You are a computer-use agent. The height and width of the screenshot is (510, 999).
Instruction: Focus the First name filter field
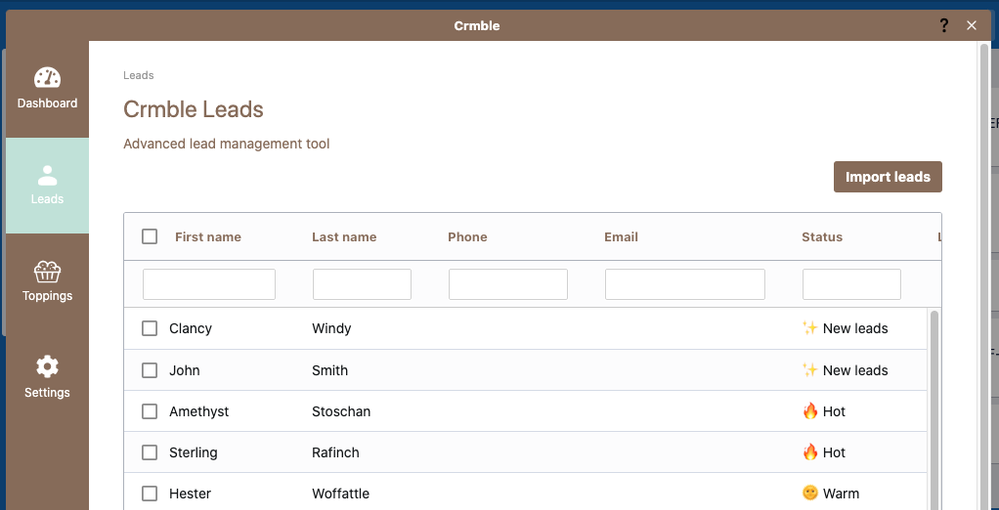[x=209, y=284]
